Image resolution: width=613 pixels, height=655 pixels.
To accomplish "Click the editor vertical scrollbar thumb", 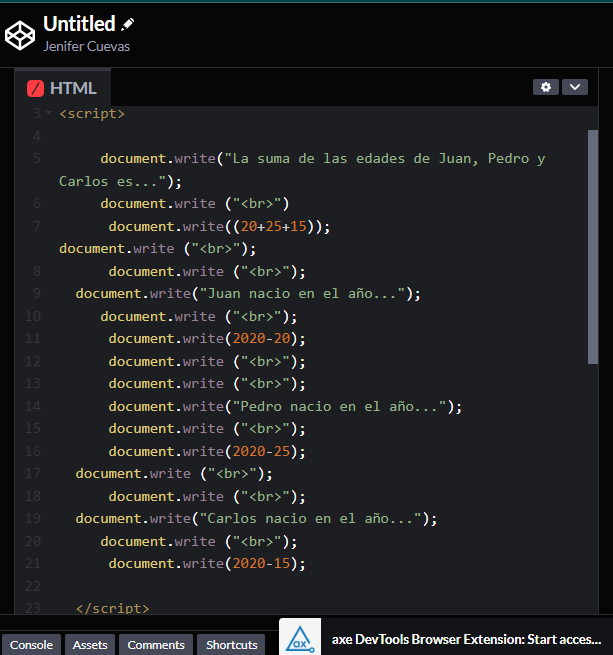I will coord(593,246).
